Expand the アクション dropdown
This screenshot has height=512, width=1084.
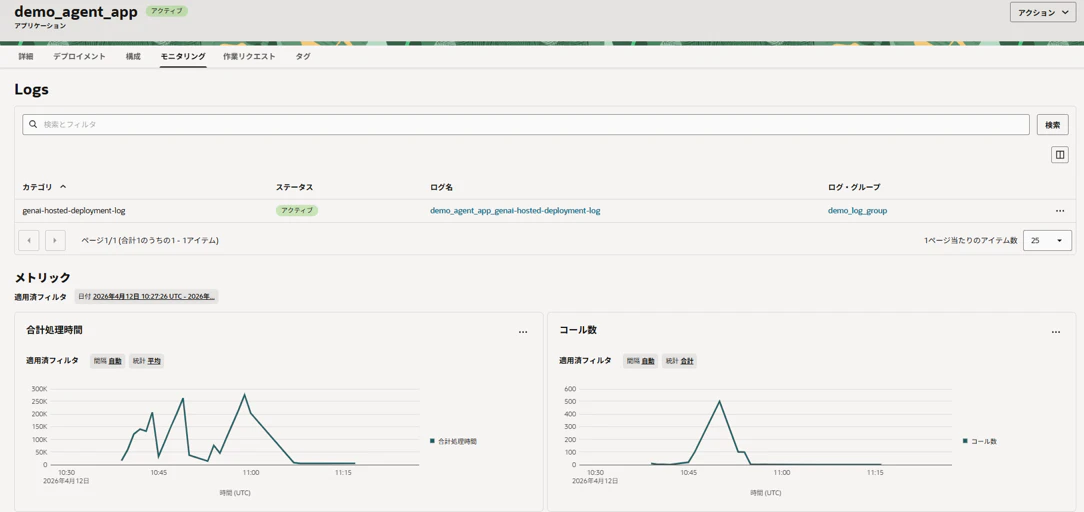click(1044, 12)
